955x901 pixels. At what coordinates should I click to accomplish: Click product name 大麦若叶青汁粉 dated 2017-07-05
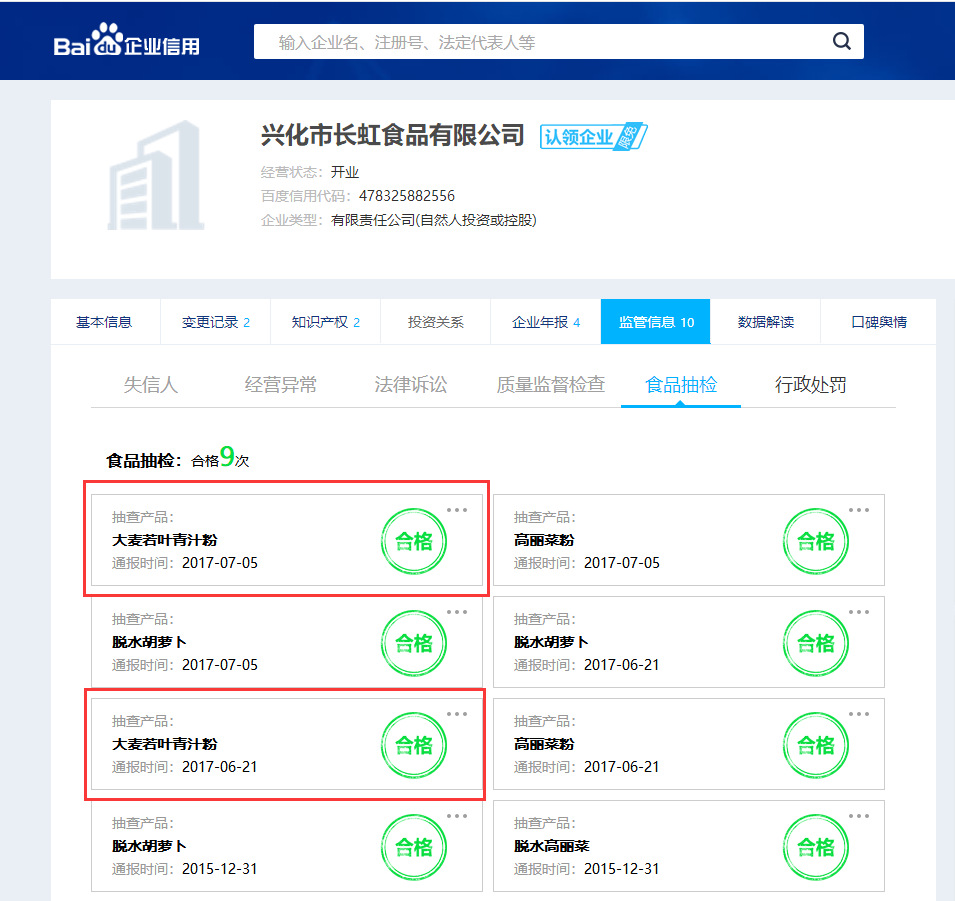(x=165, y=540)
